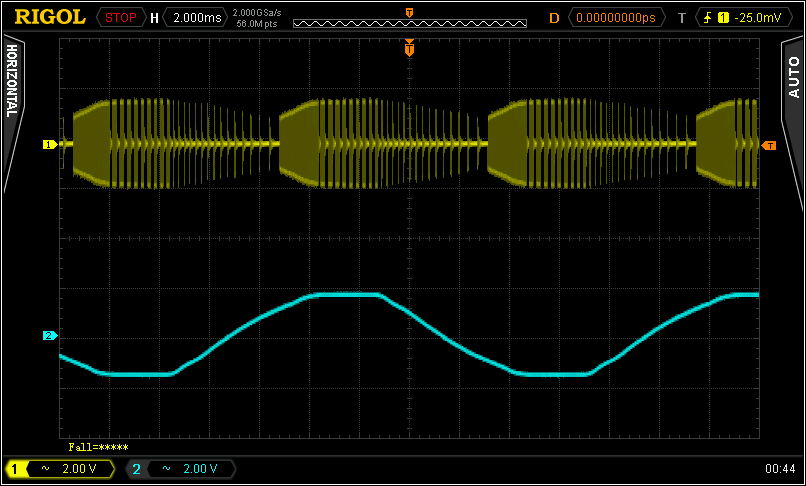Select the delay value 0.00000000ps field
Screen dimensions: 806x486
pyautogui.click(x=616, y=18)
